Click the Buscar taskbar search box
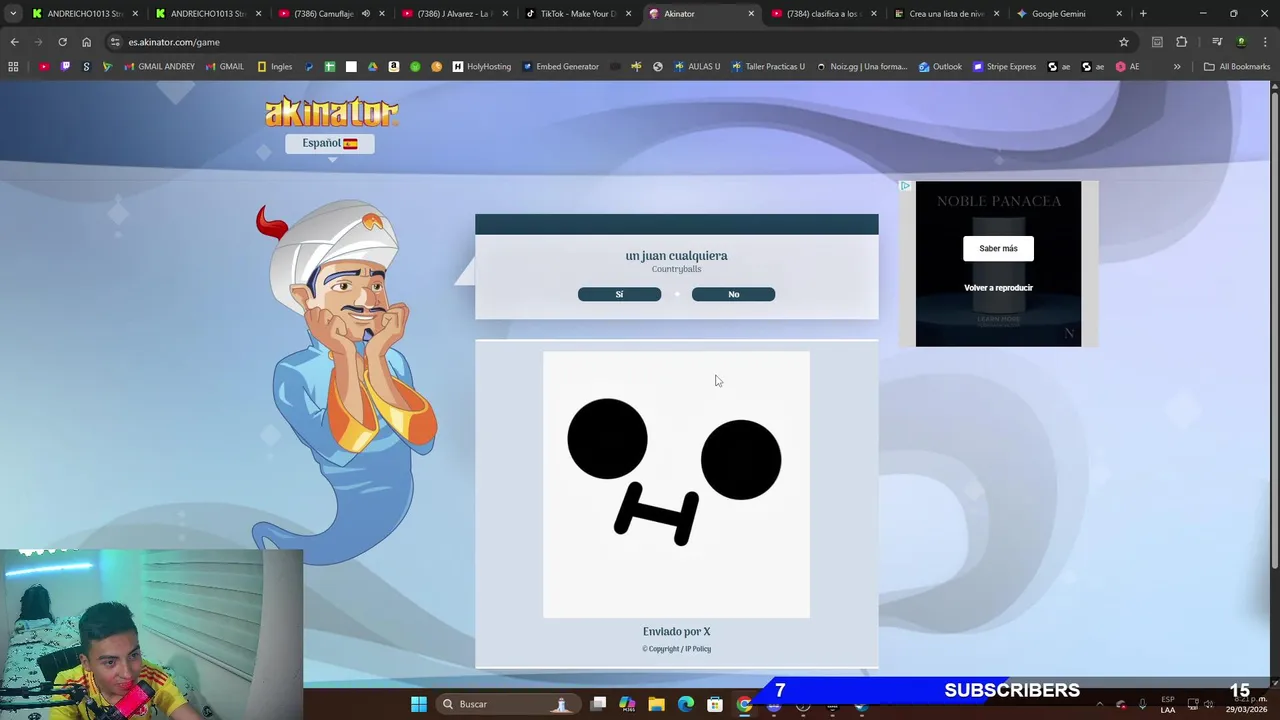Image resolution: width=1280 pixels, height=720 pixels. 508,704
